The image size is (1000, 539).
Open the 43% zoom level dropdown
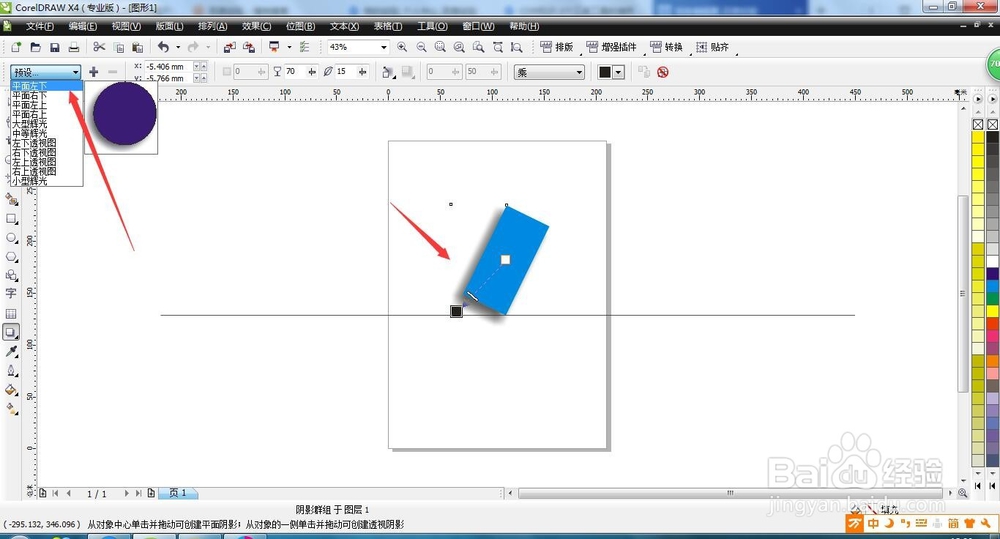coord(384,47)
